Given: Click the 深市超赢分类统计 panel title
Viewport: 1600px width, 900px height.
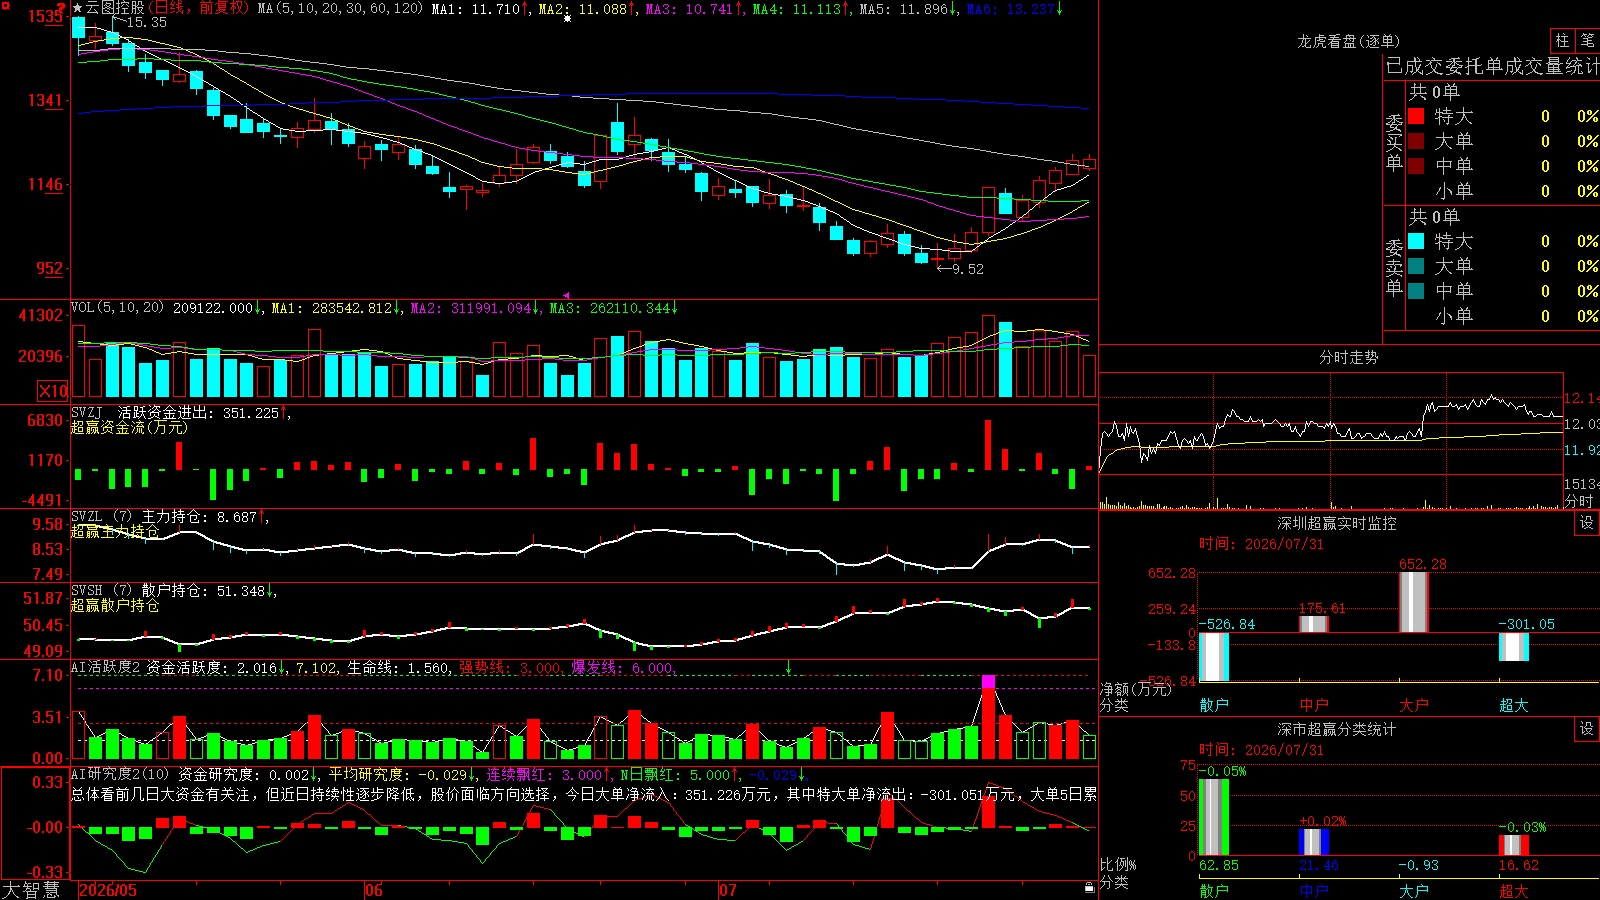Looking at the screenshot, I should click(x=1336, y=729).
